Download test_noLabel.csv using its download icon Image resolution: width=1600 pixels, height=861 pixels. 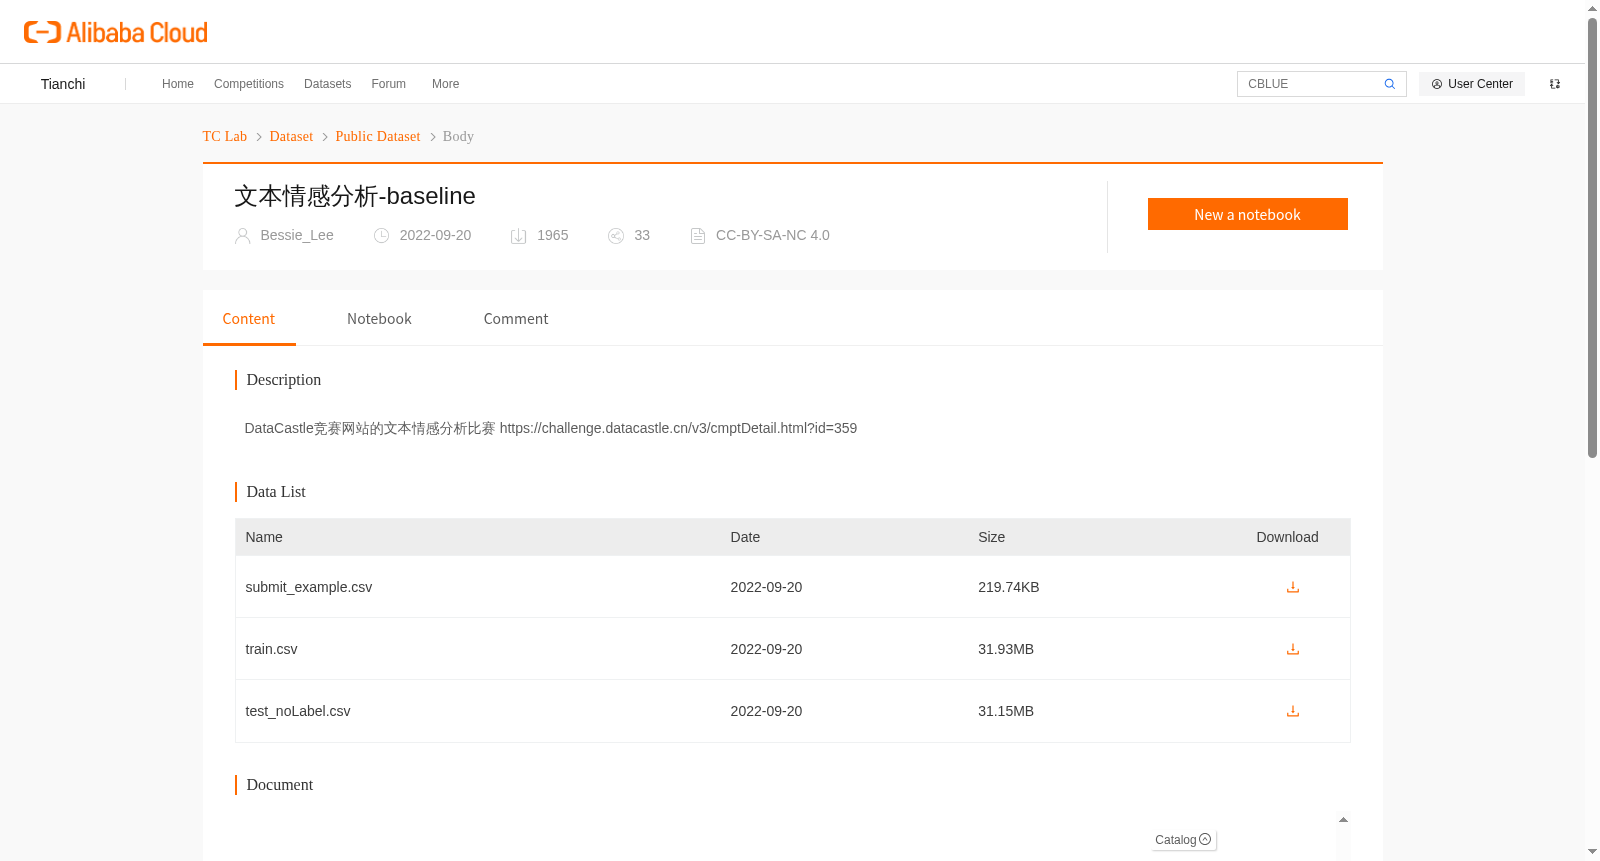(x=1292, y=711)
